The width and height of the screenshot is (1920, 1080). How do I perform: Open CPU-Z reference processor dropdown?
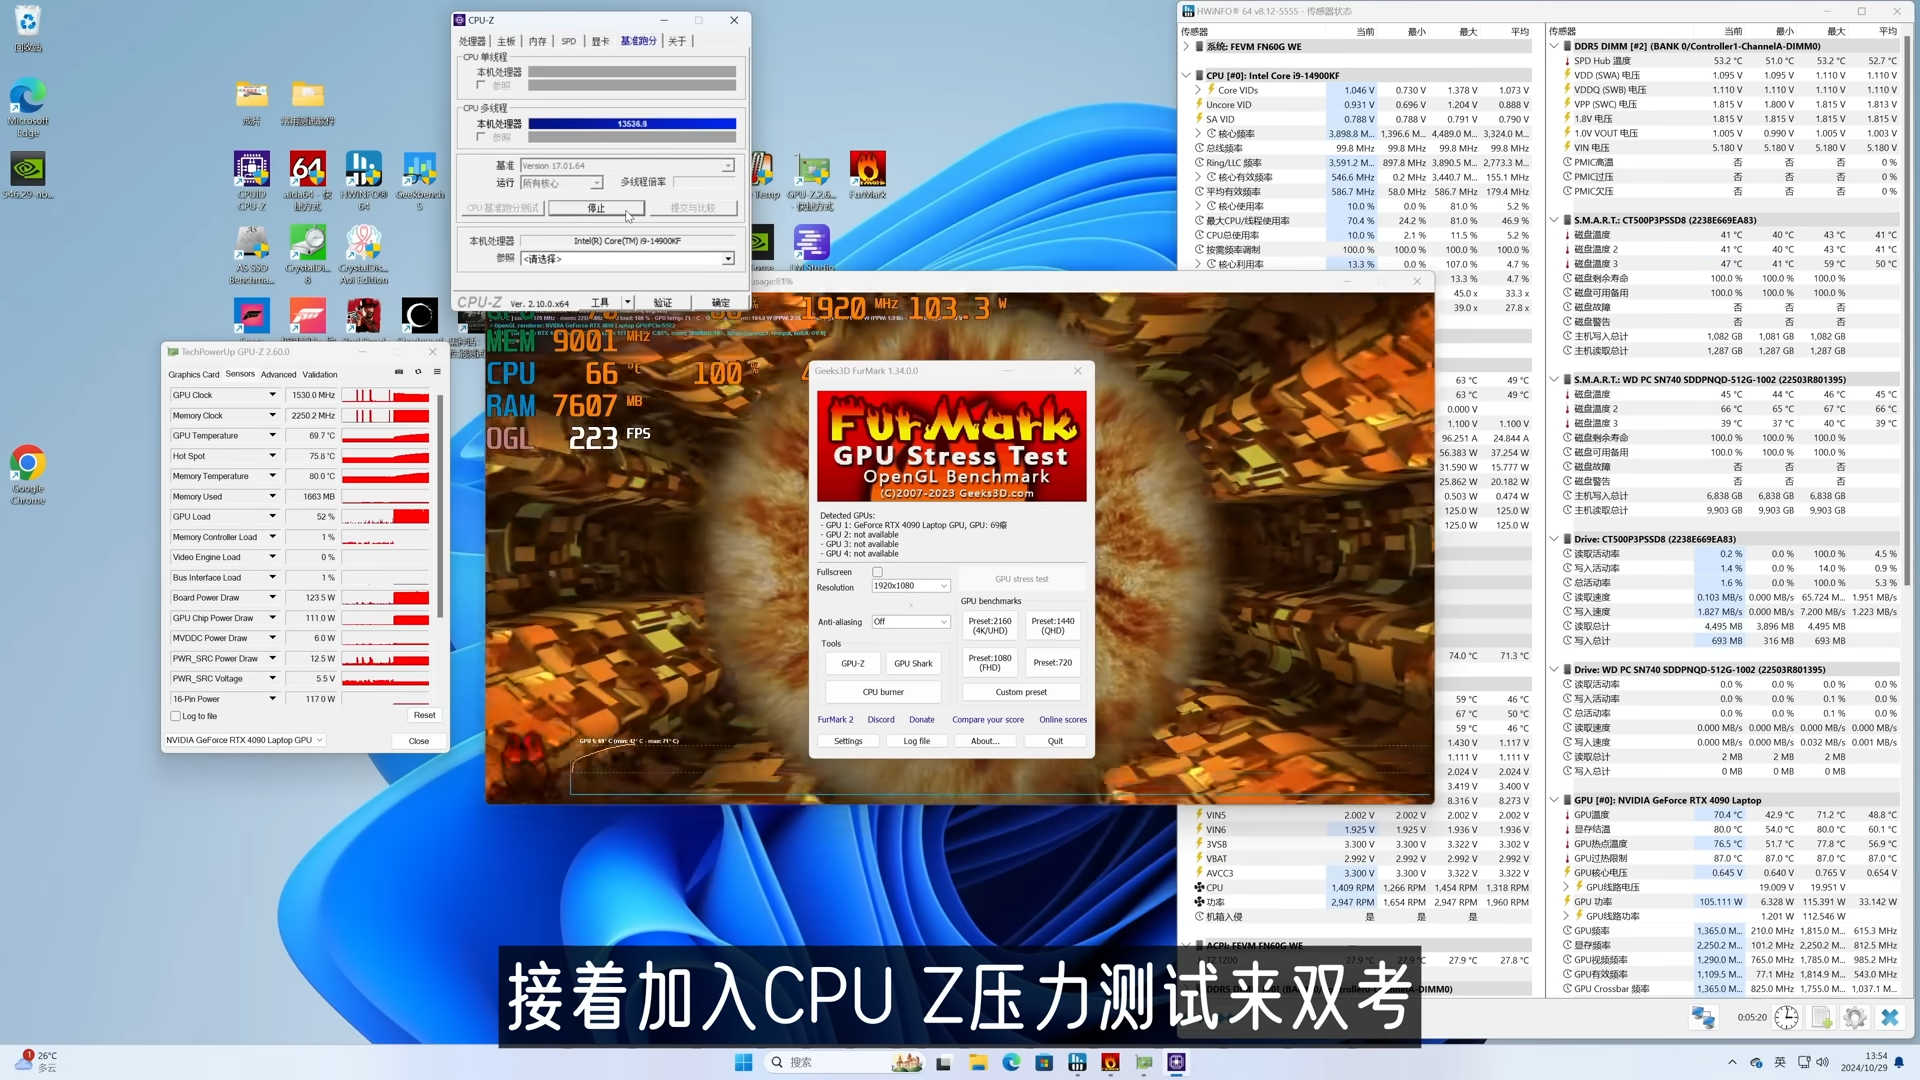click(627, 259)
